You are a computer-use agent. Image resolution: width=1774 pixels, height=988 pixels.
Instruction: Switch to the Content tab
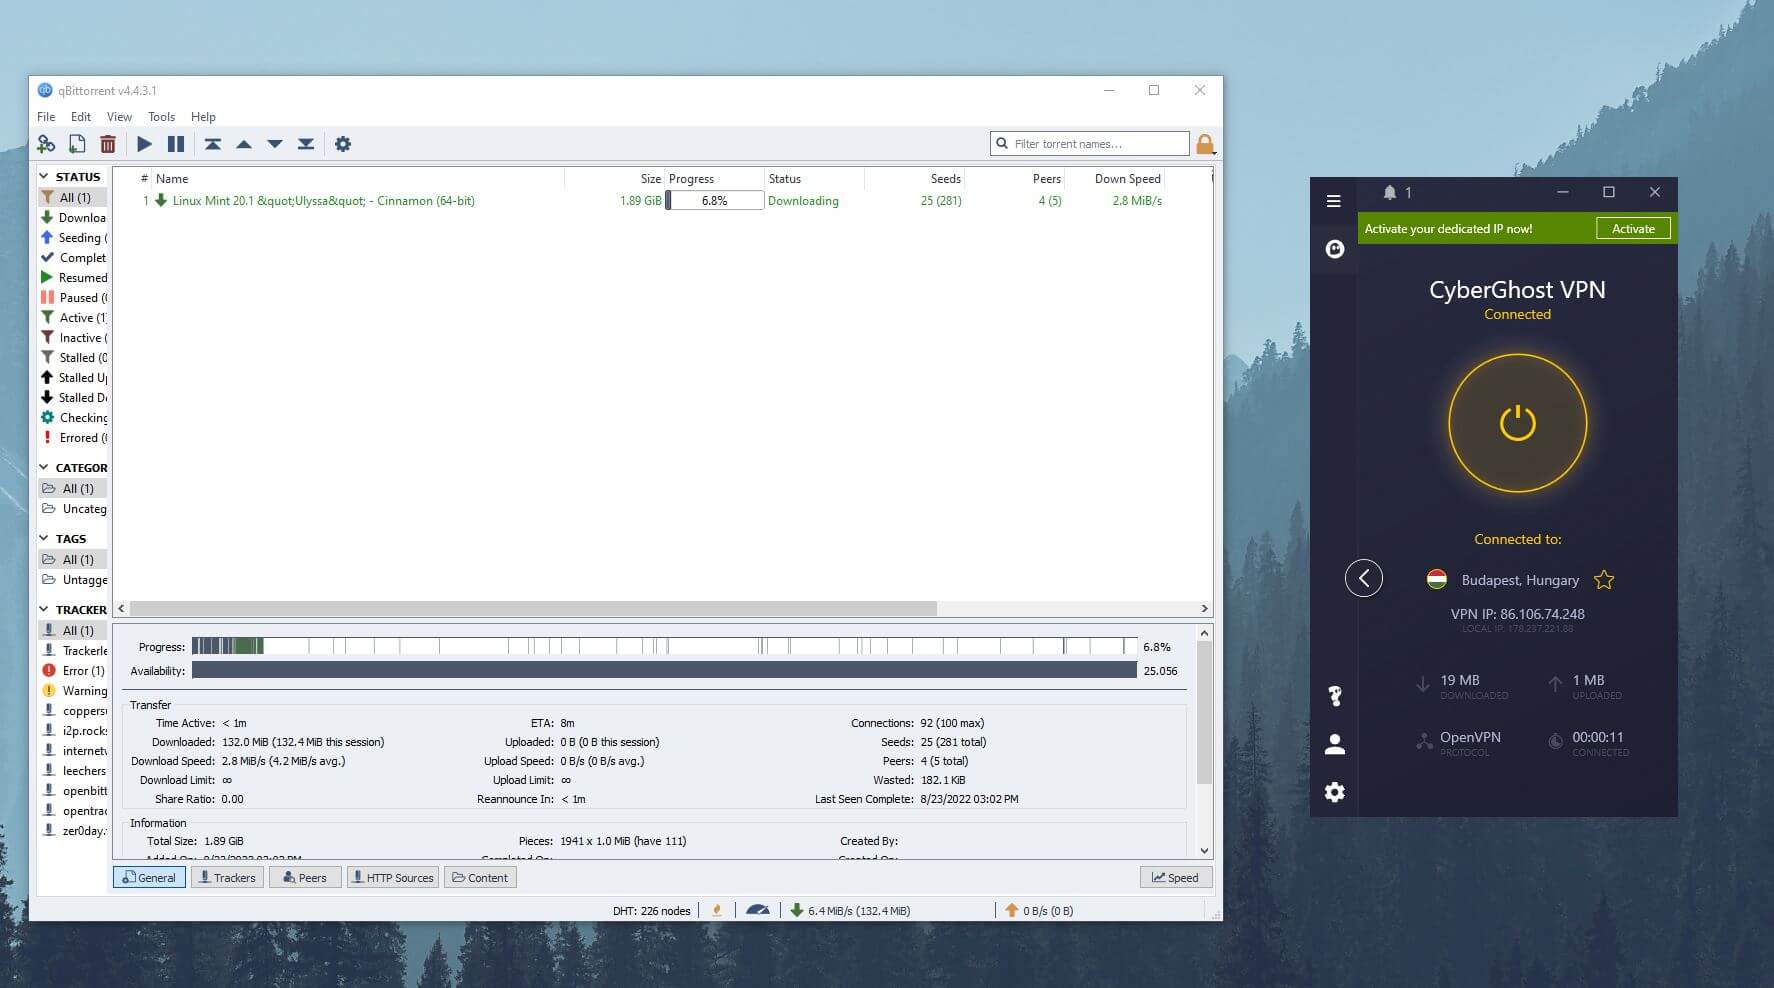(x=480, y=877)
